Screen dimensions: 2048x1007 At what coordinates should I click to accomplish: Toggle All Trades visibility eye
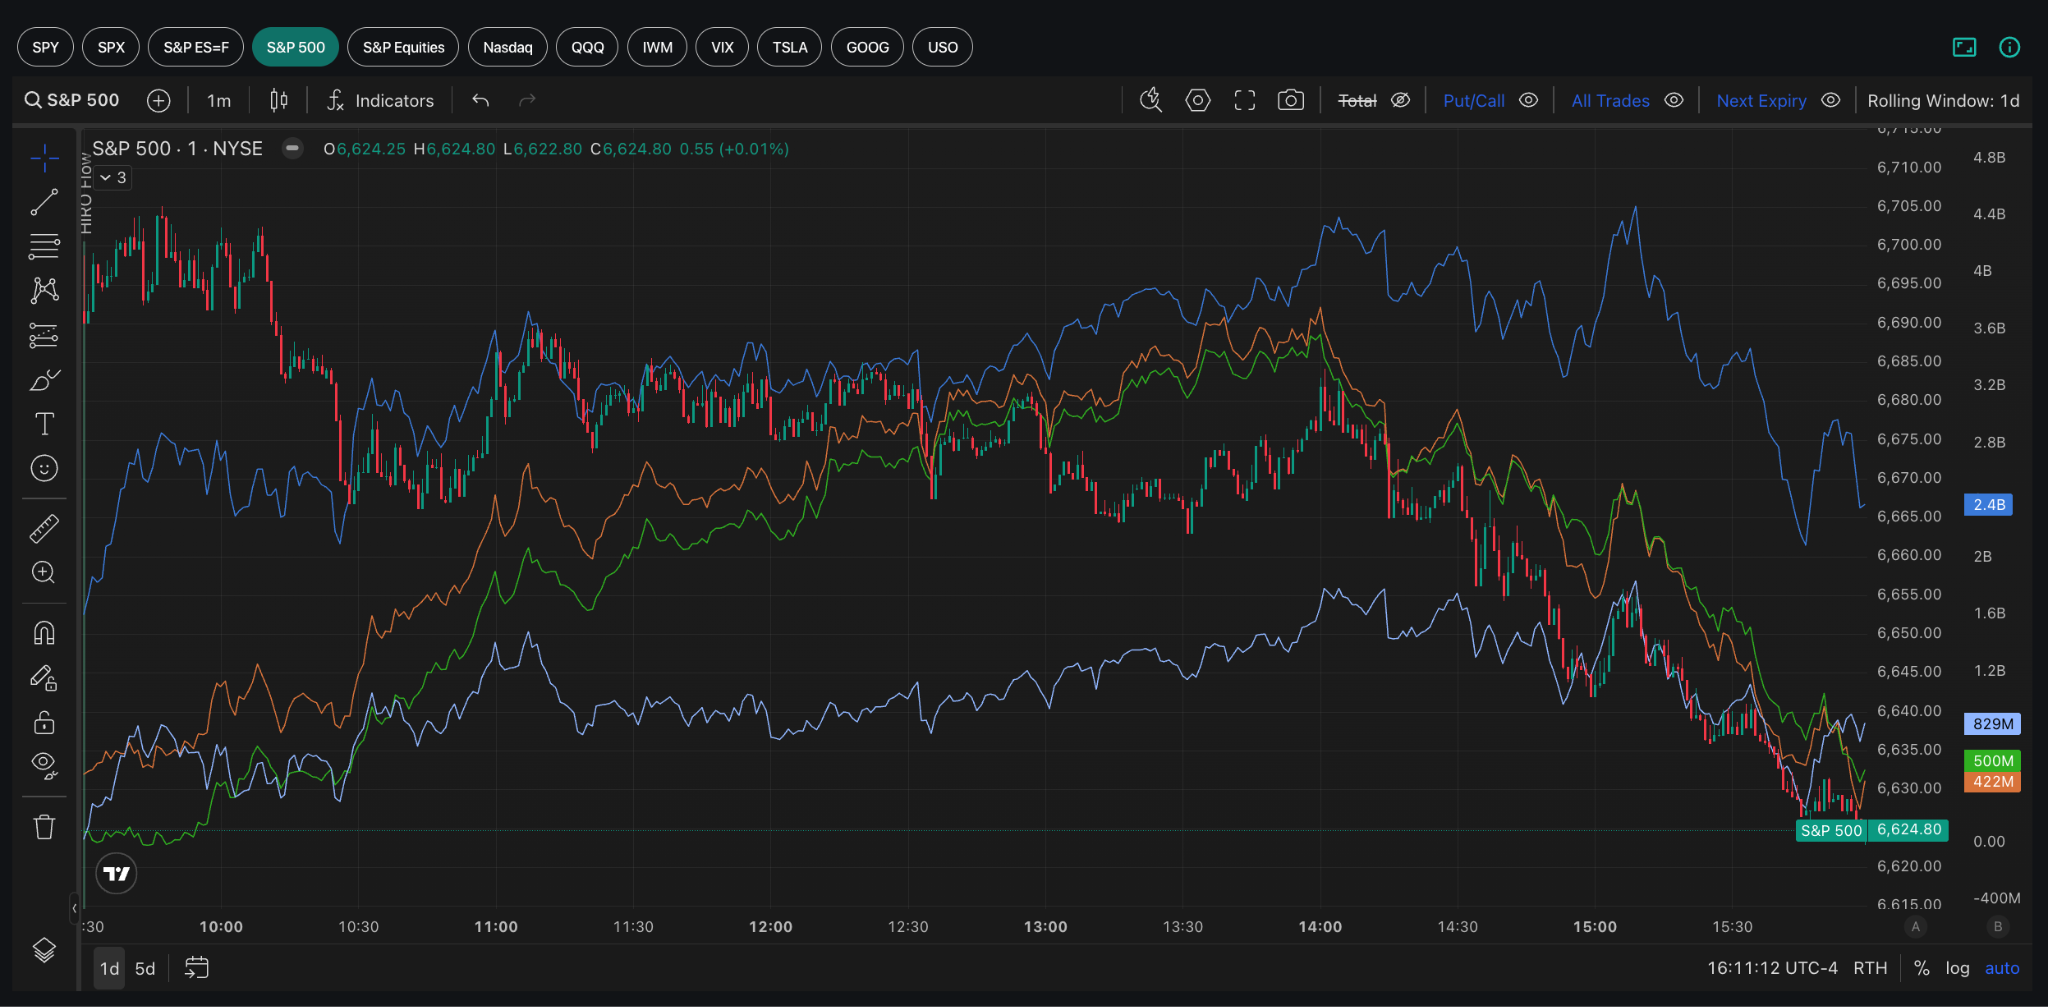point(1674,100)
